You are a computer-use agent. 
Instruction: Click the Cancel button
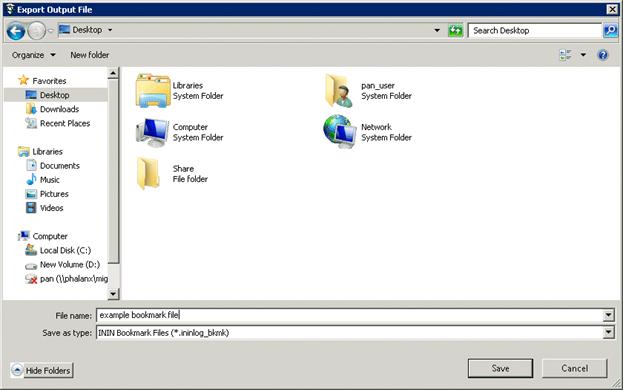pos(575,369)
